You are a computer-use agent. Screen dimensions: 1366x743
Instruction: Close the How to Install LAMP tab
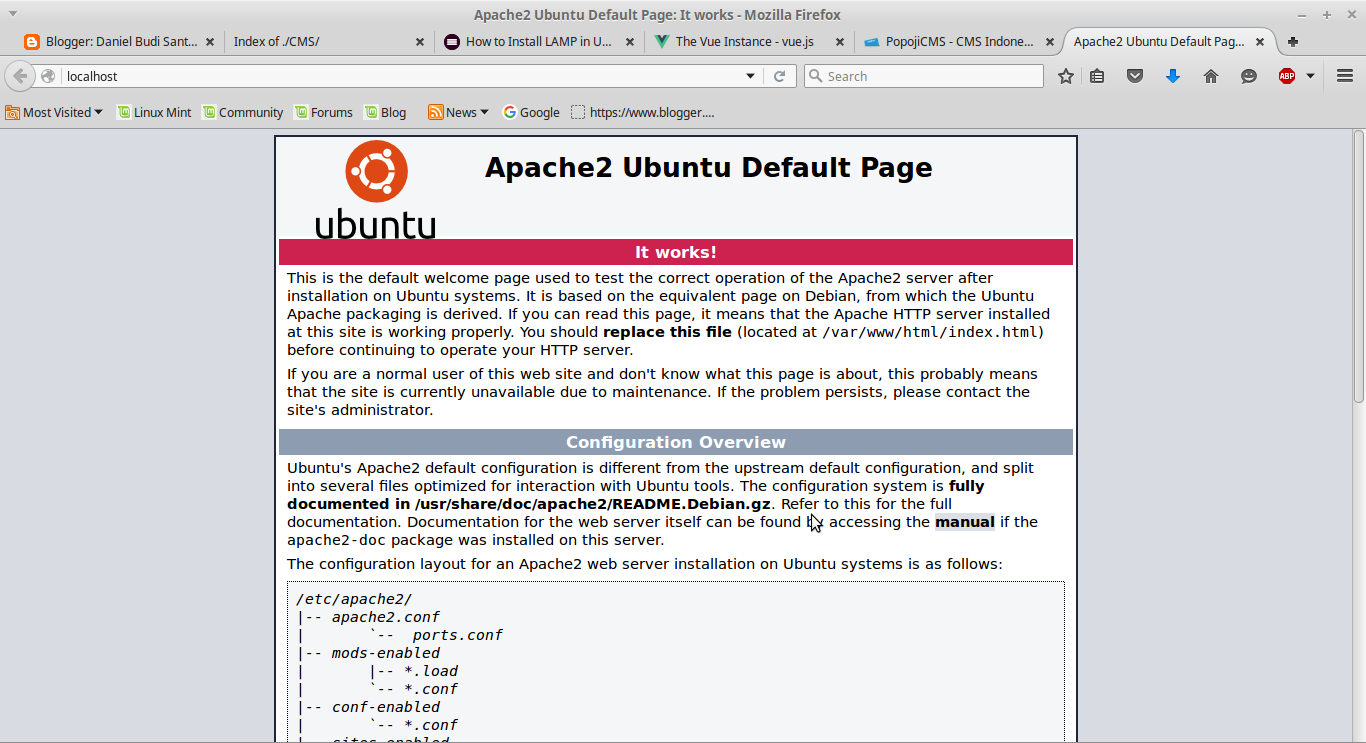point(630,42)
